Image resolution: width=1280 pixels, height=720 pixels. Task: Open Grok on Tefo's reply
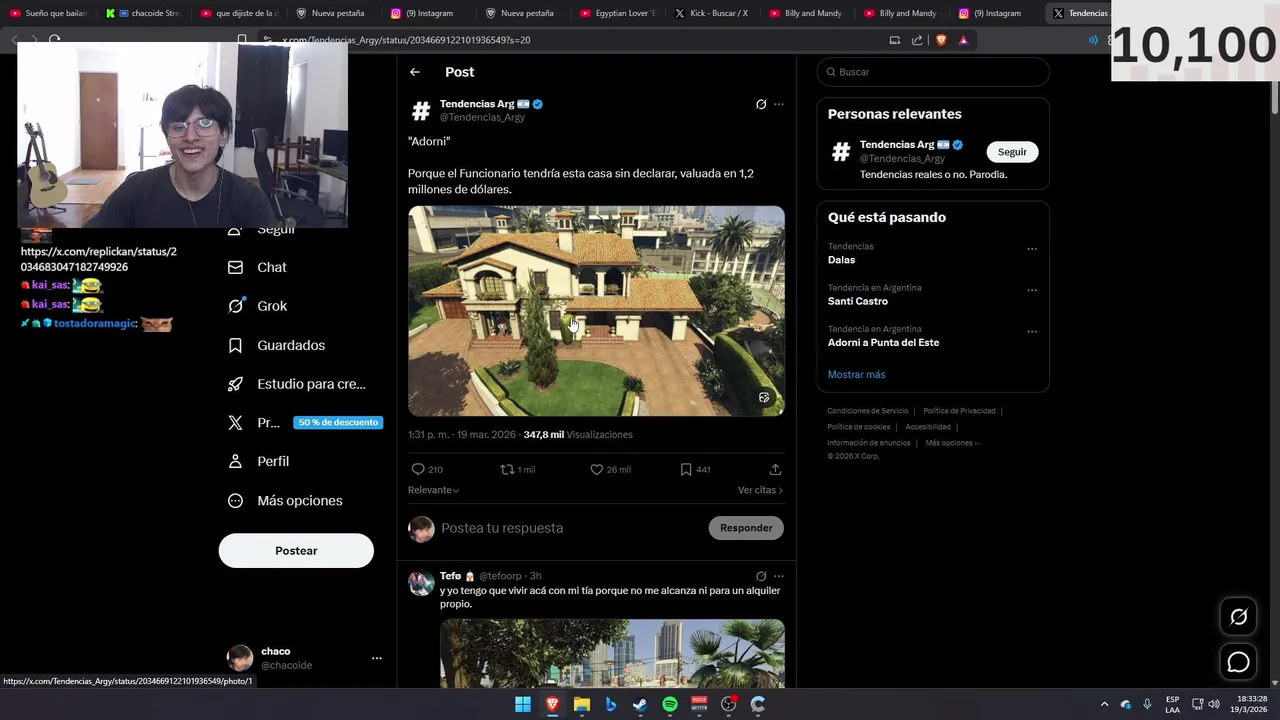coord(761,576)
